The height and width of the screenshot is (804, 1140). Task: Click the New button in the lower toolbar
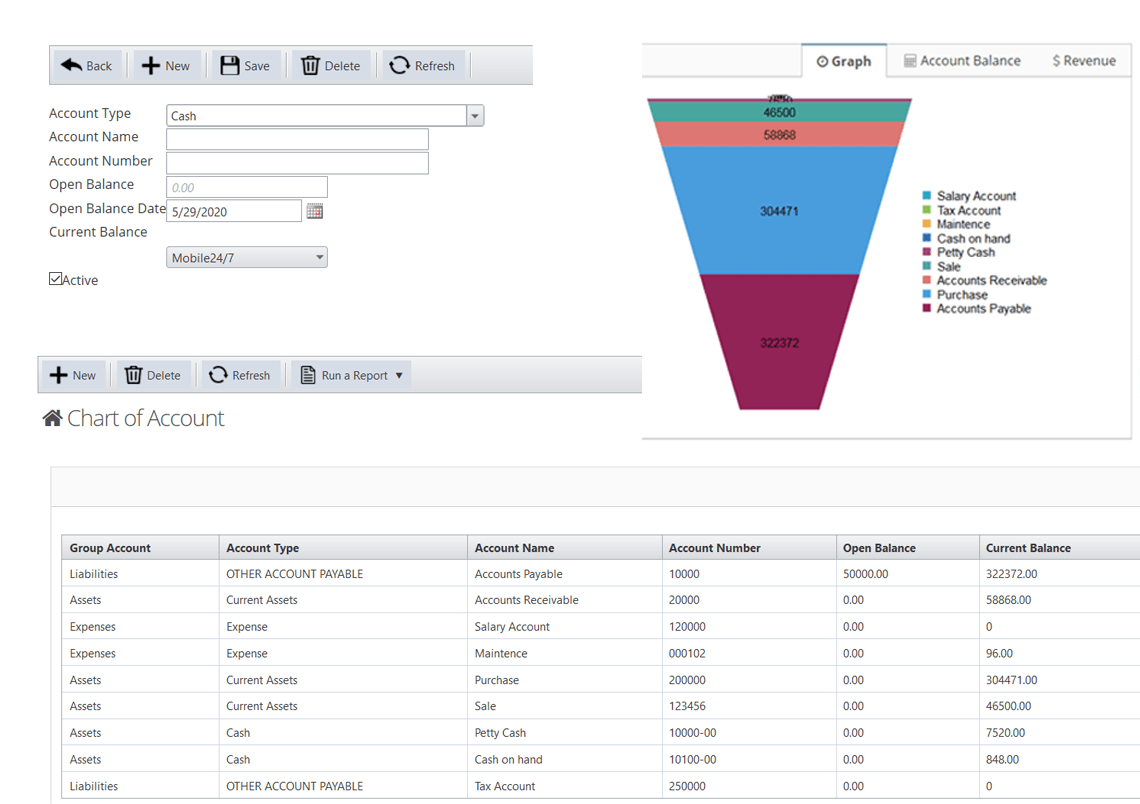73,374
